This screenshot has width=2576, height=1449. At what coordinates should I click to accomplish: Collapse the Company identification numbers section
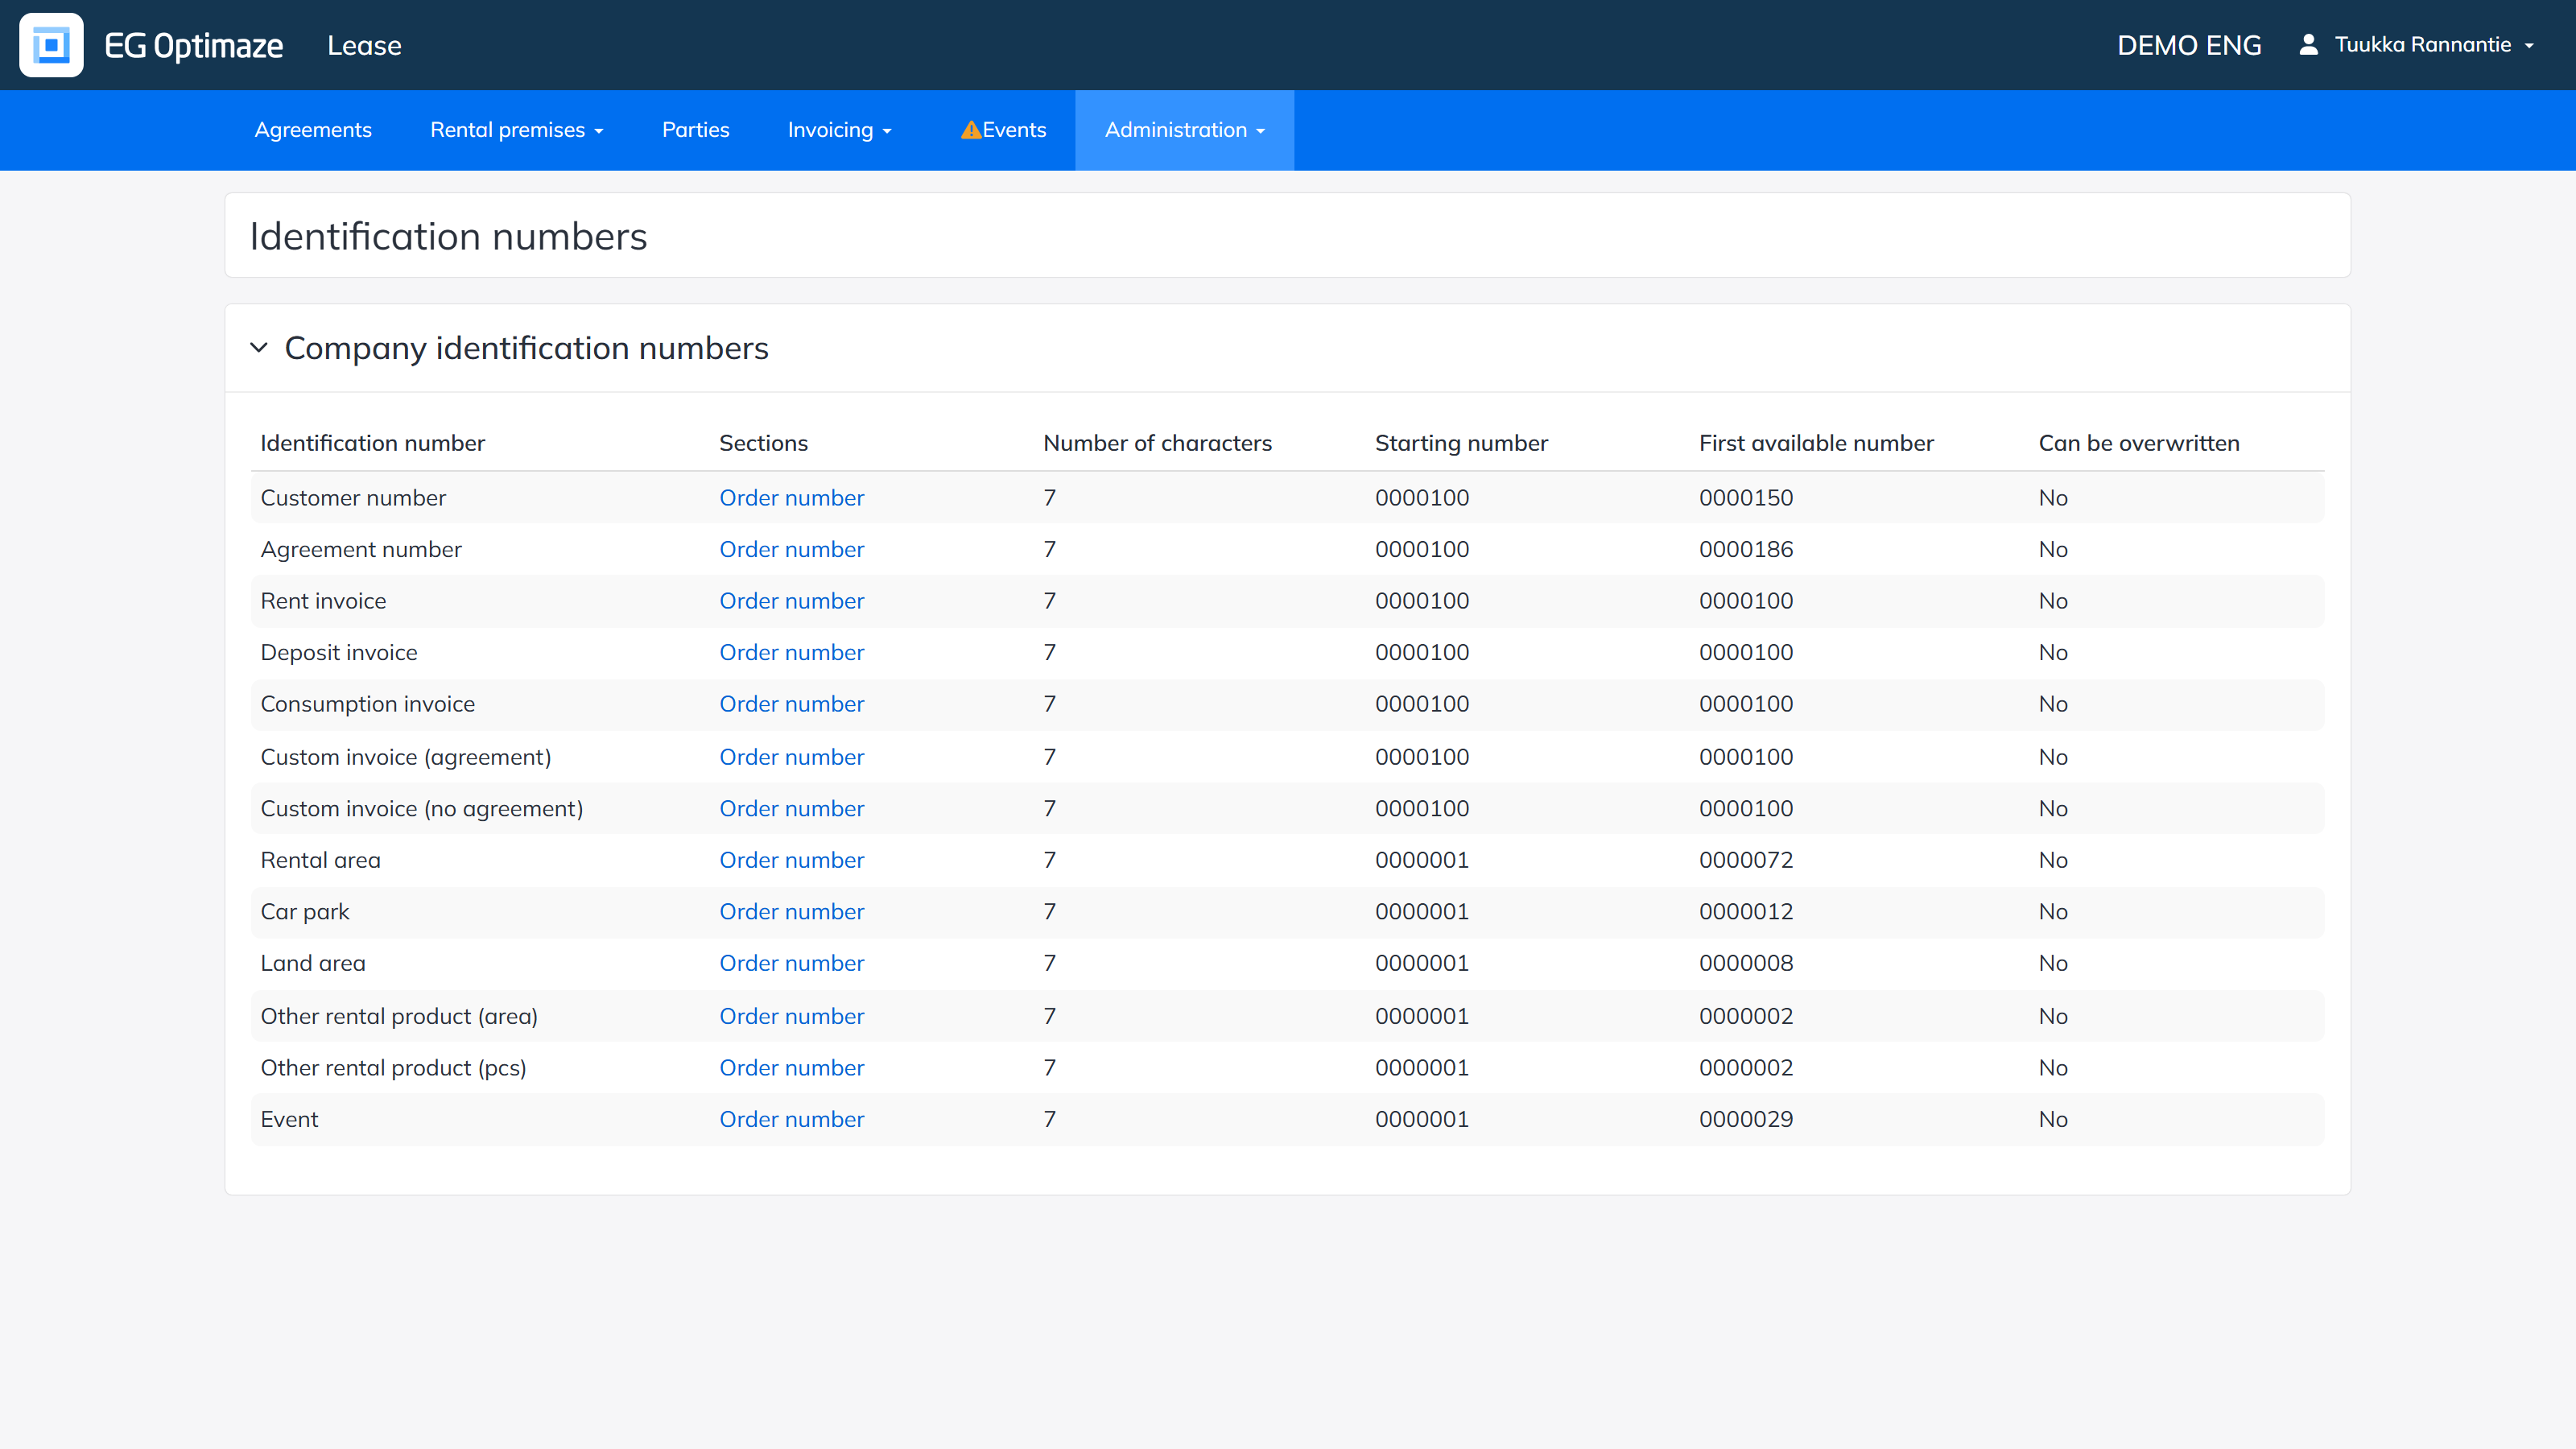click(259, 348)
